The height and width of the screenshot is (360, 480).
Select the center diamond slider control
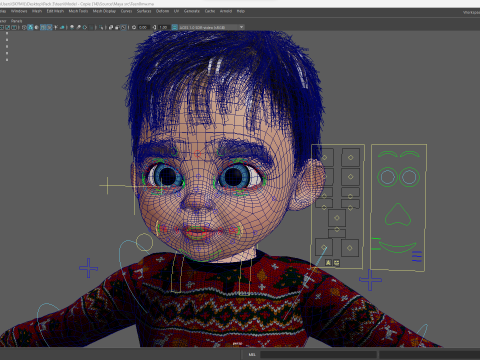tap(337, 218)
